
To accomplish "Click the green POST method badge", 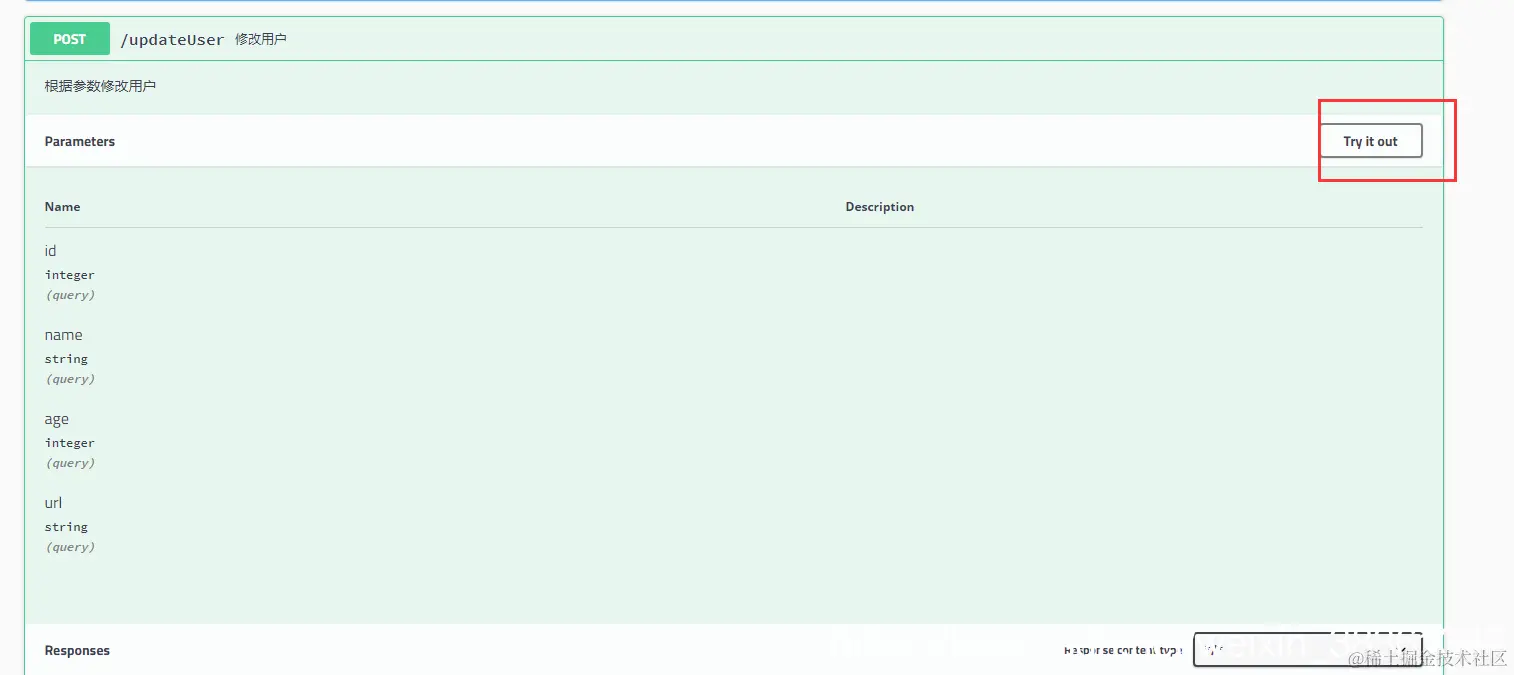I will click(x=70, y=39).
